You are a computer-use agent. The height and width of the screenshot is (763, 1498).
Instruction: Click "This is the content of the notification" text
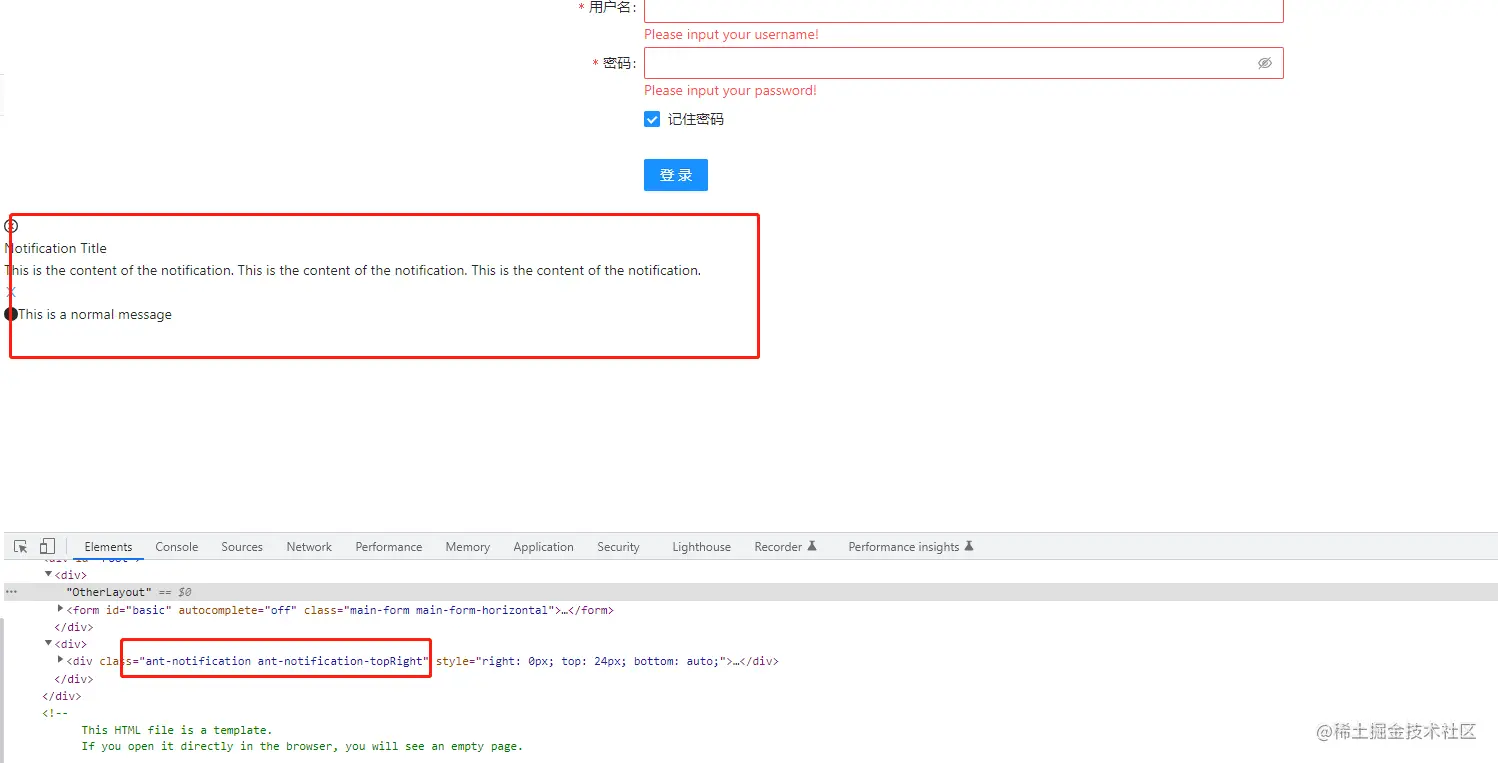pos(353,270)
